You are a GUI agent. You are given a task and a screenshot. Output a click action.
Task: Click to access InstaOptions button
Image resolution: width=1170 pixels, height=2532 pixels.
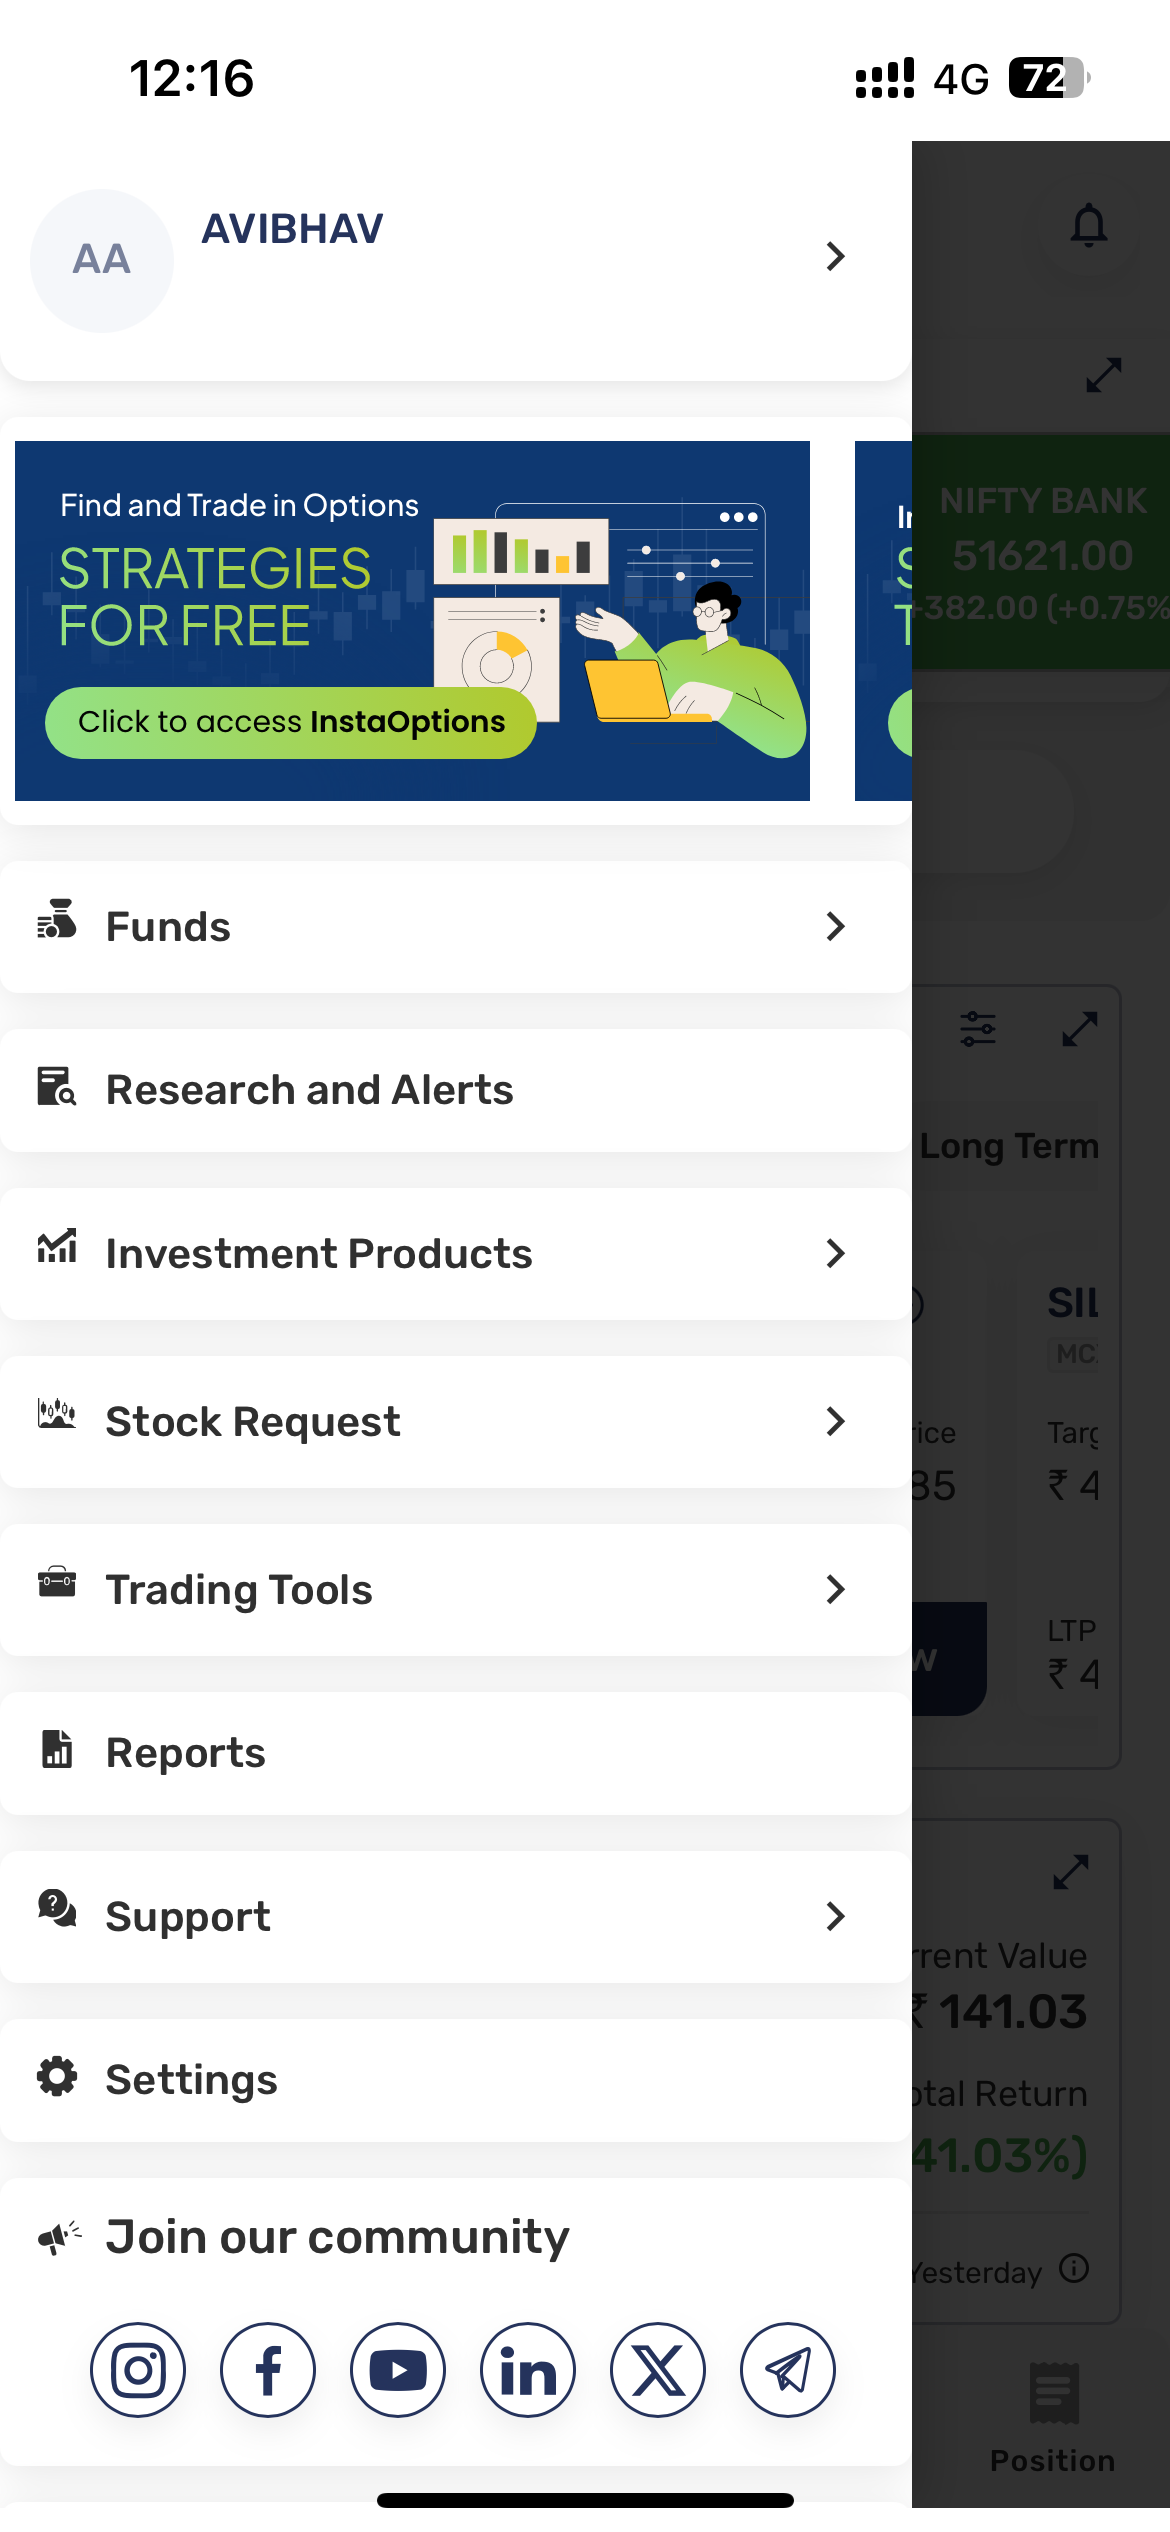291,722
